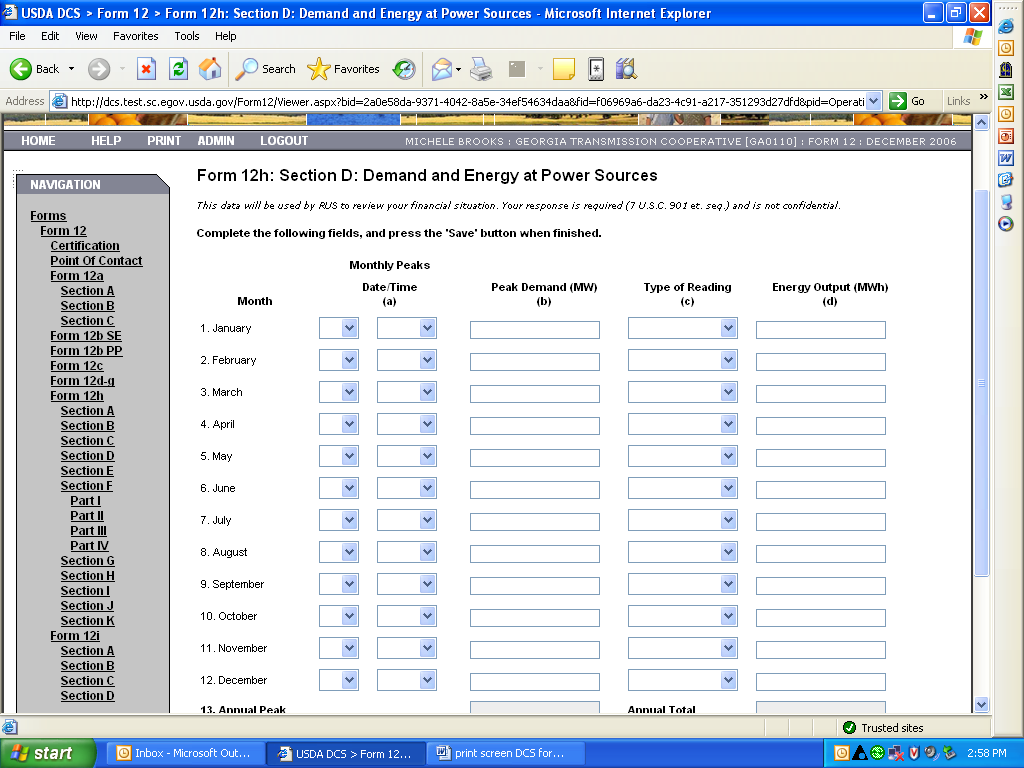The width and height of the screenshot is (1024, 768).
Task: Open the Favorites star toolbar button
Action: point(344,69)
